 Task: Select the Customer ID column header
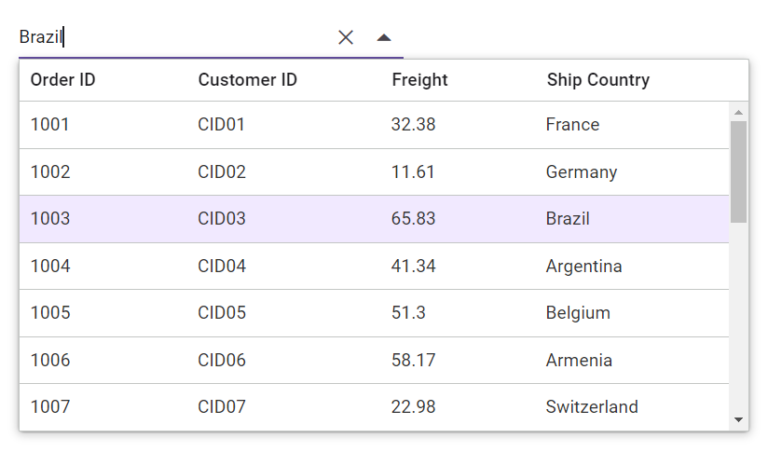point(247,80)
